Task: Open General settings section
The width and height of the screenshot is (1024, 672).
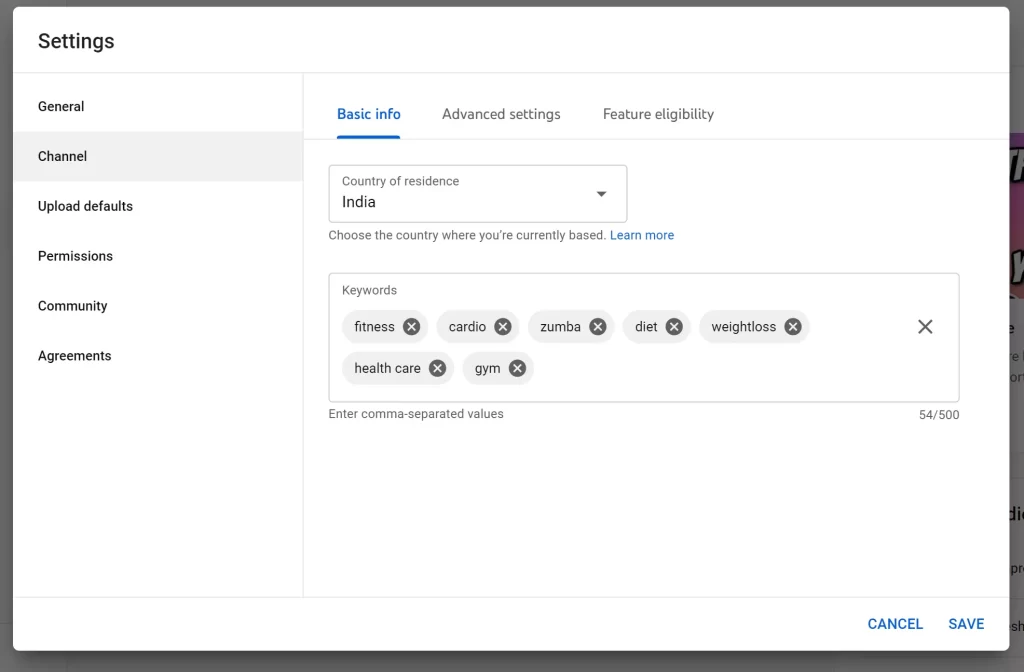Action: (x=61, y=107)
